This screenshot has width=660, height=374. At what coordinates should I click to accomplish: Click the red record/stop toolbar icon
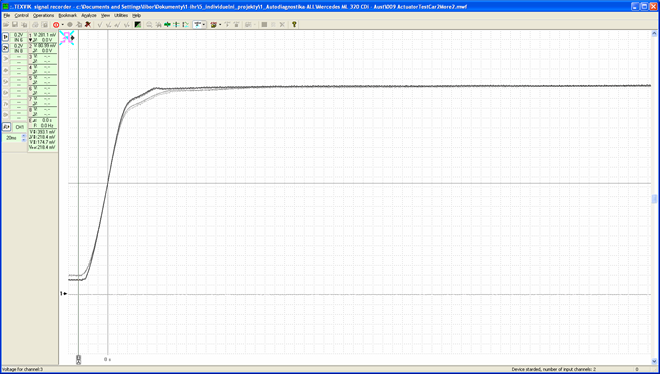click(56, 25)
